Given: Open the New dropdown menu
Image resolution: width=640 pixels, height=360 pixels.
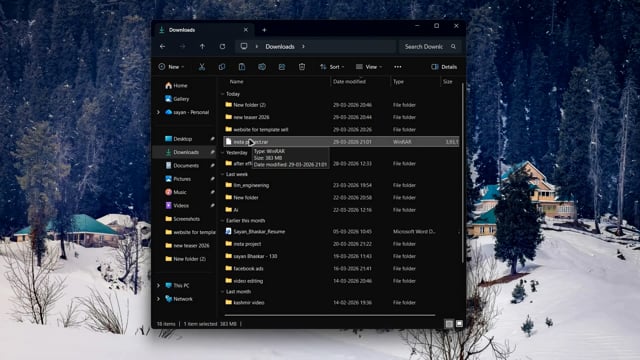Looking at the screenshot, I should 171,67.
